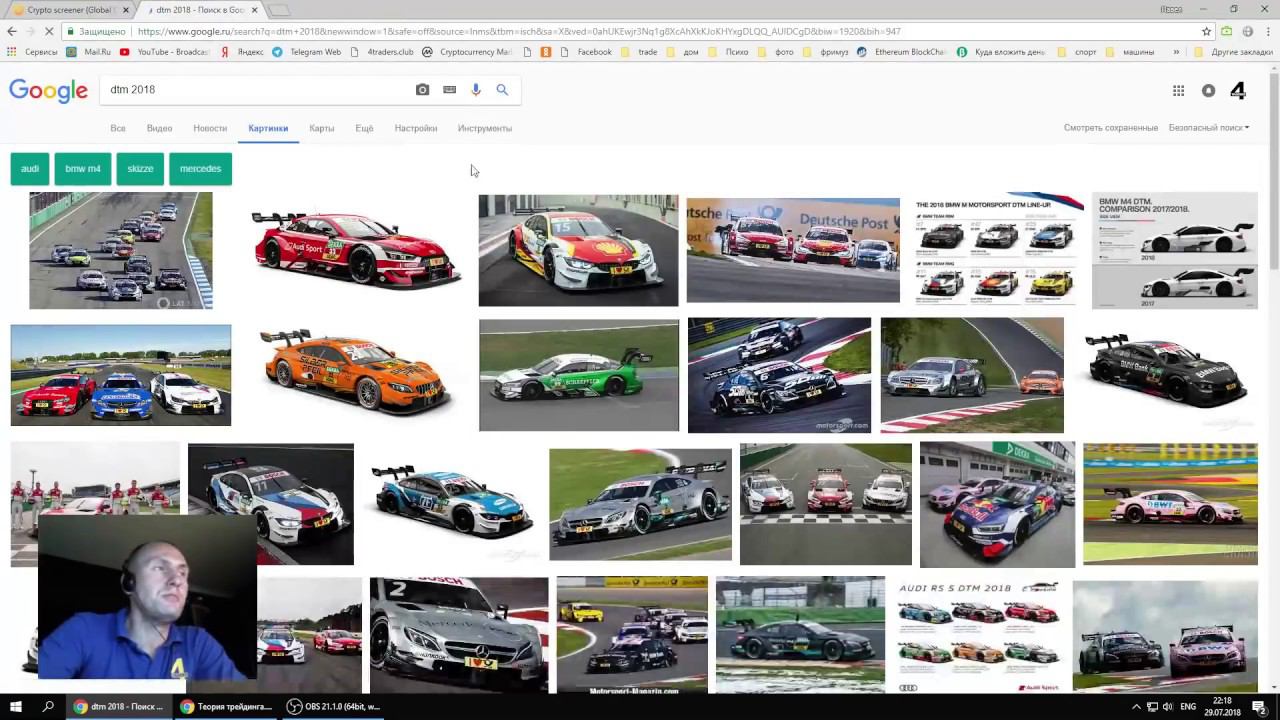This screenshot has width=1280, height=720.
Task: Switch to the Карты search tab
Action: (x=322, y=128)
